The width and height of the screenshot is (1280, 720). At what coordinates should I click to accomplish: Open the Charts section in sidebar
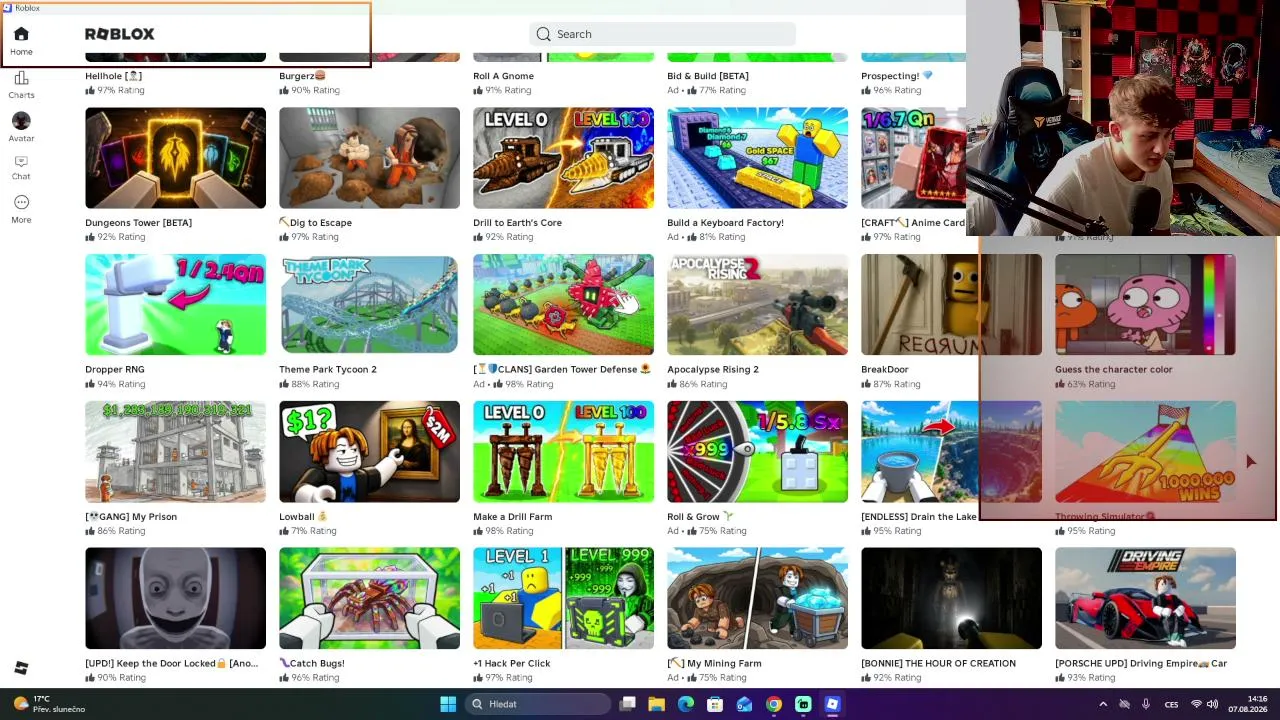tap(21, 78)
